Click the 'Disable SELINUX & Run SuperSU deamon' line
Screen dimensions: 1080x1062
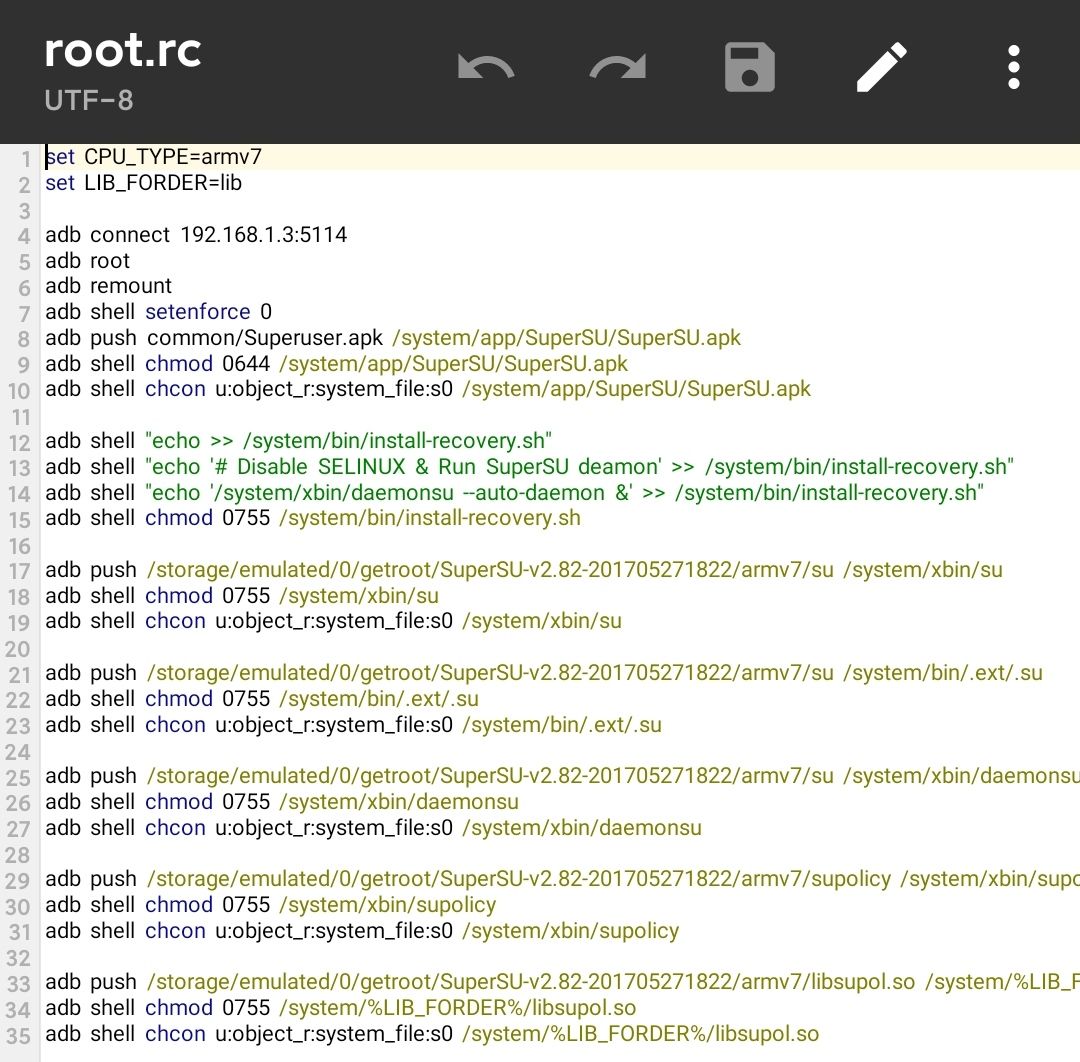tap(529, 467)
